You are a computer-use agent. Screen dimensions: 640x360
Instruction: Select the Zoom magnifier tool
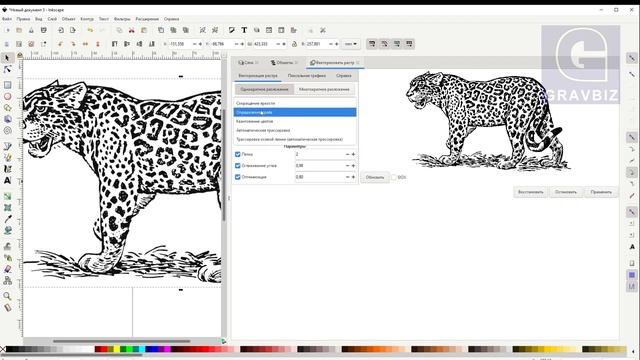pyautogui.click(x=7, y=296)
